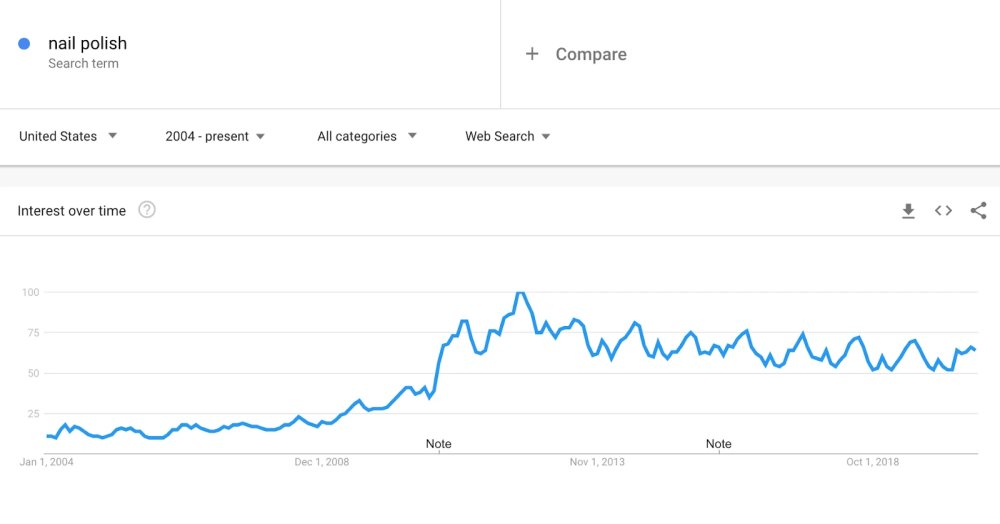Select the Dec 1, 2008 axis label
1000x524 pixels.
(321, 462)
